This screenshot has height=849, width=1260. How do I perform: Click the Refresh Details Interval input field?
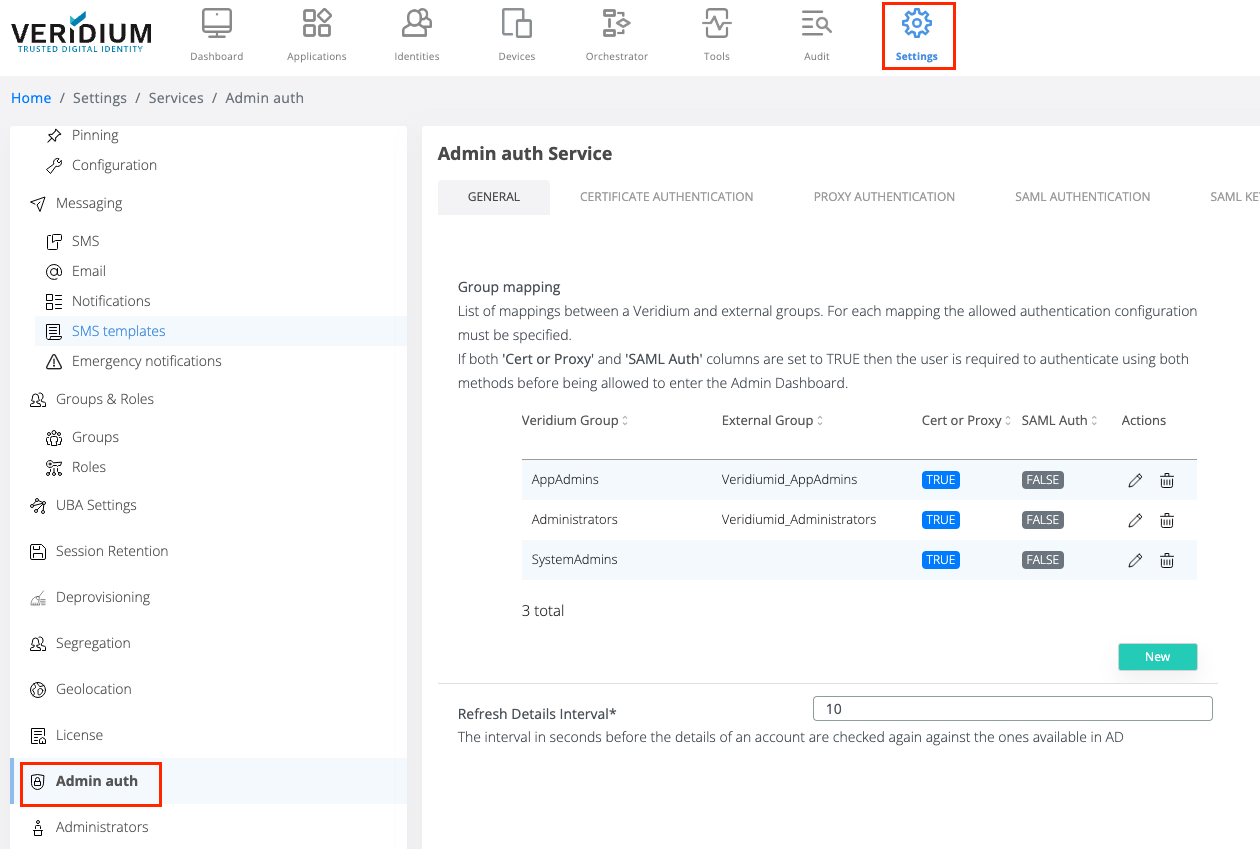click(x=1012, y=709)
